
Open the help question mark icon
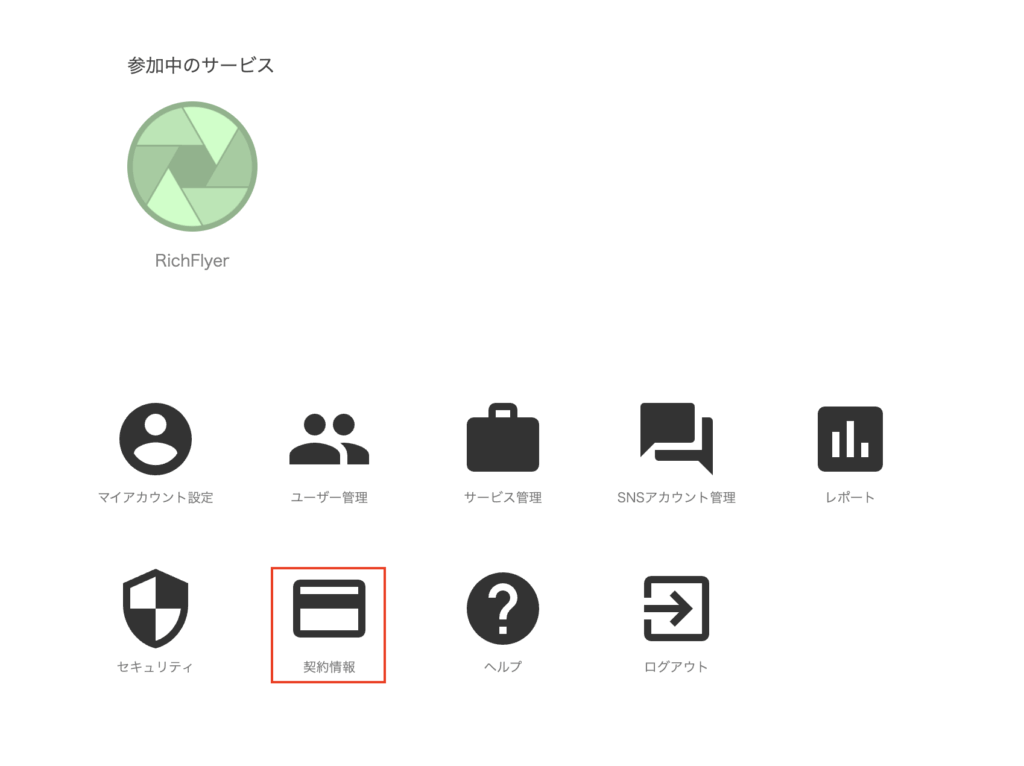pos(503,608)
